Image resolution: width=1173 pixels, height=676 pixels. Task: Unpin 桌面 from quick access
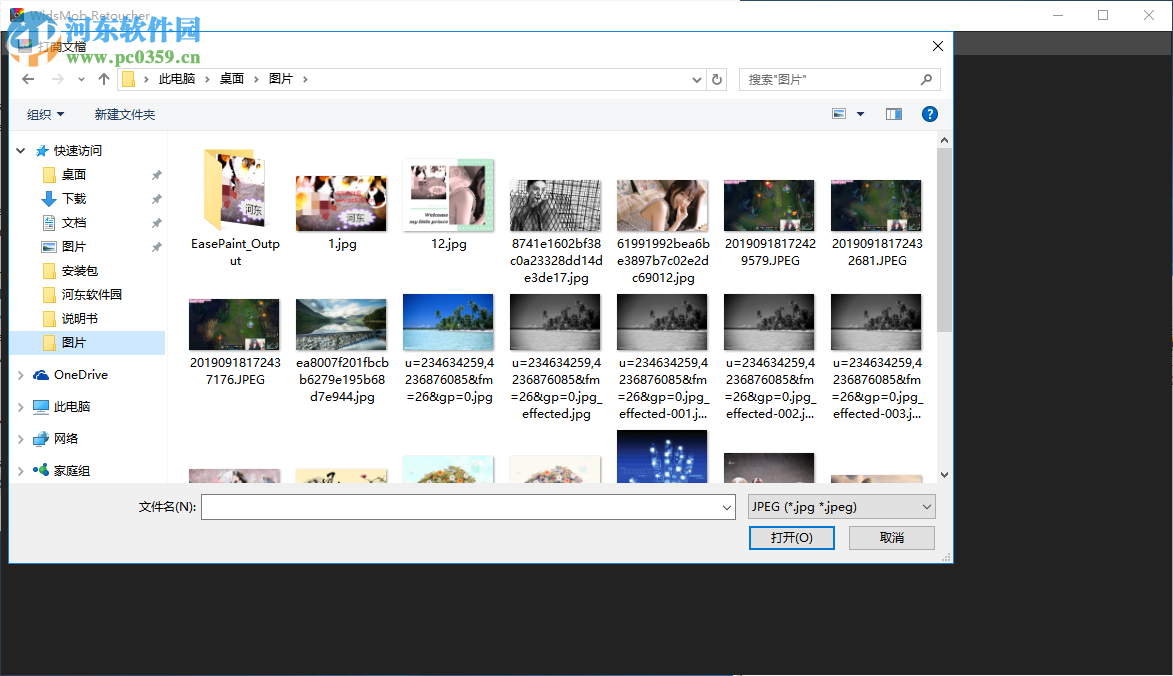coord(156,174)
